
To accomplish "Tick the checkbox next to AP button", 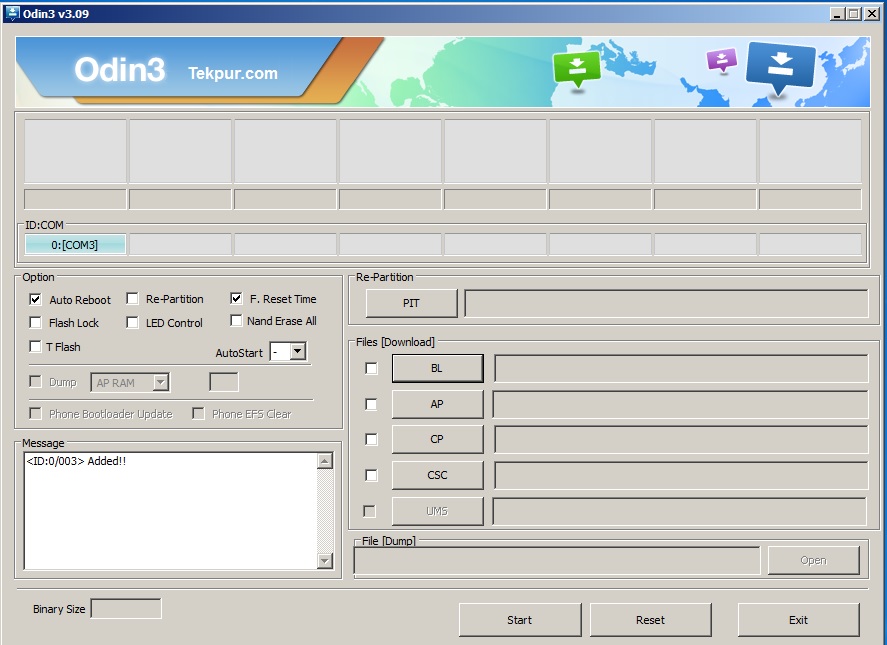I will pos(371,404).
